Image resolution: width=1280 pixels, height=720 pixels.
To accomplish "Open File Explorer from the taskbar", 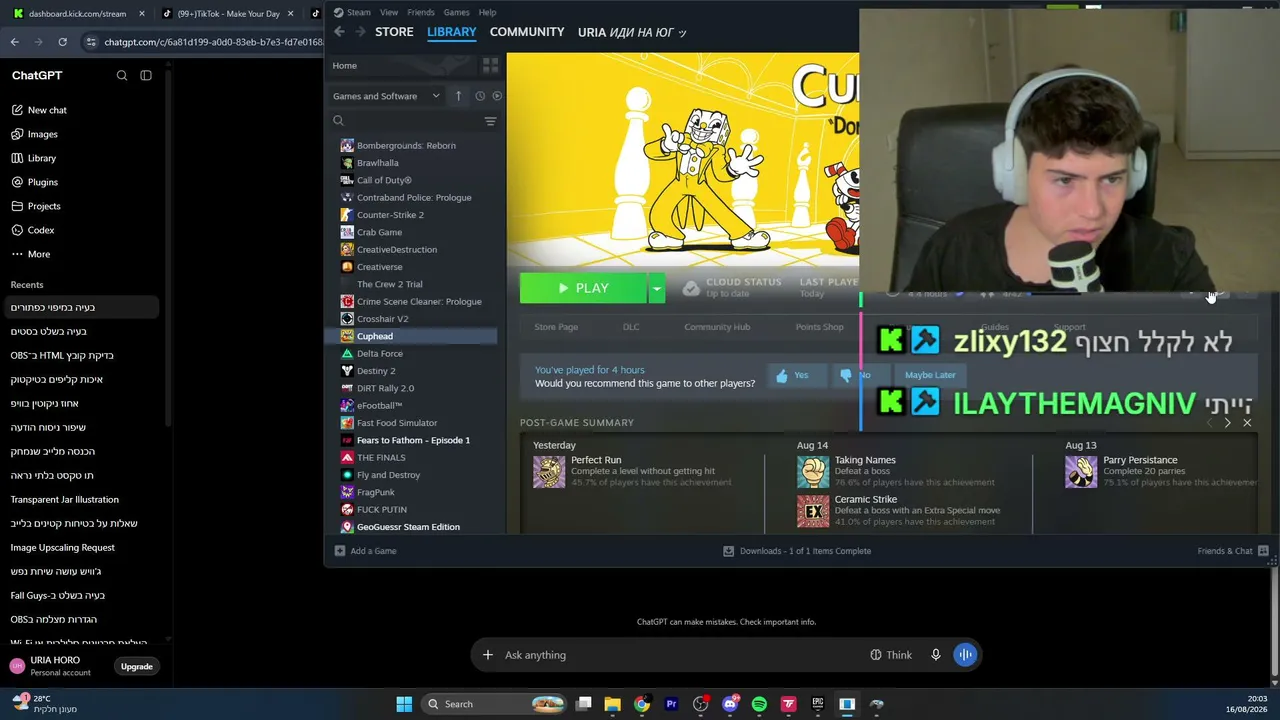I will click(613, 704).
